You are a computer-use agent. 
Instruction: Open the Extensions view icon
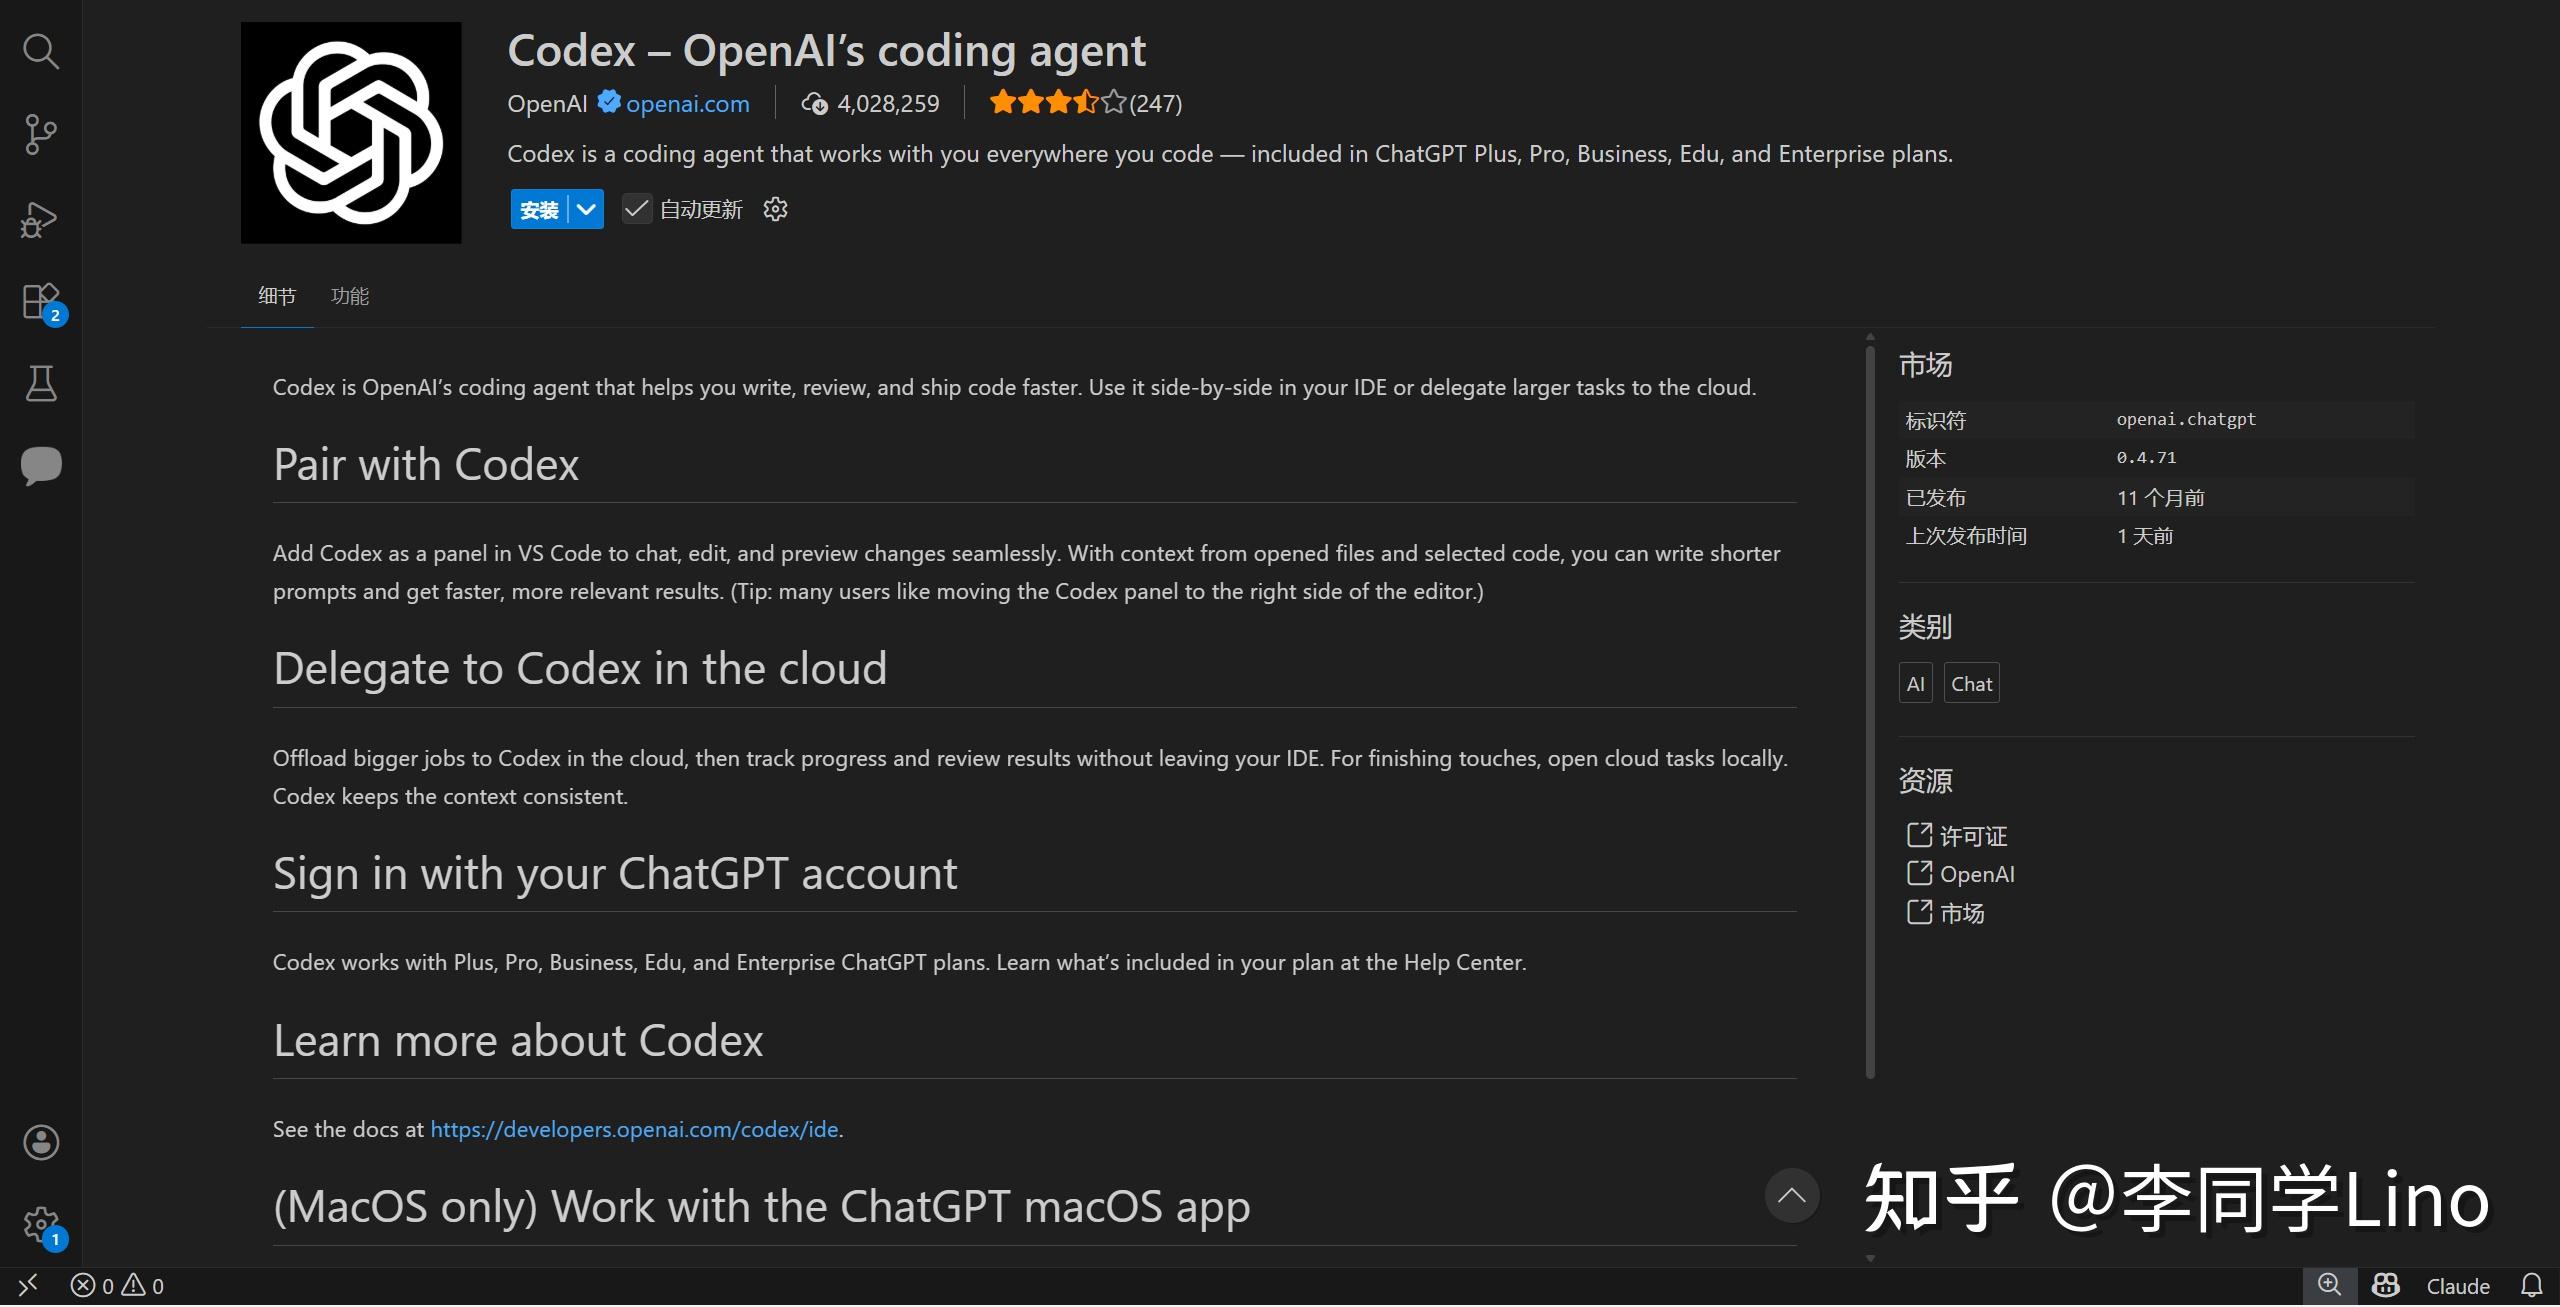coord(40,301)
